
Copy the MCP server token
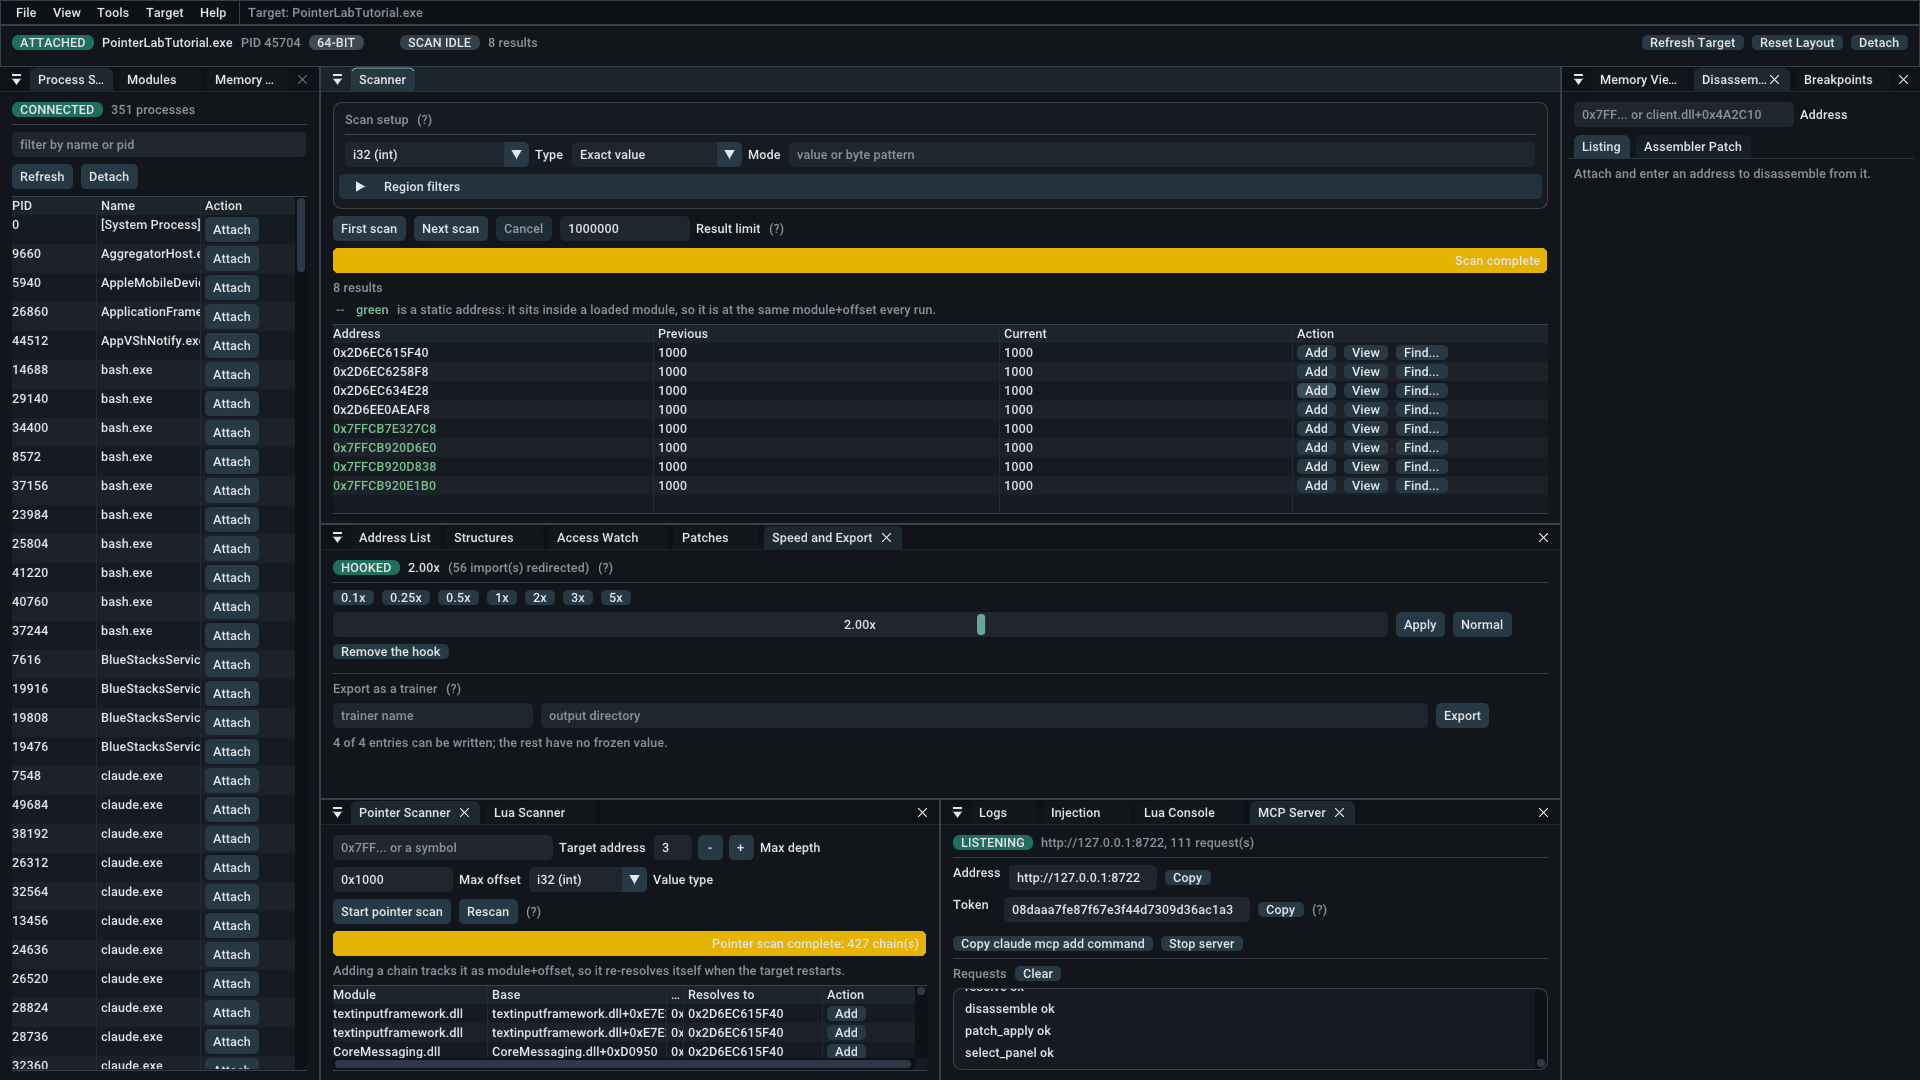click(x=1280, y=910)
